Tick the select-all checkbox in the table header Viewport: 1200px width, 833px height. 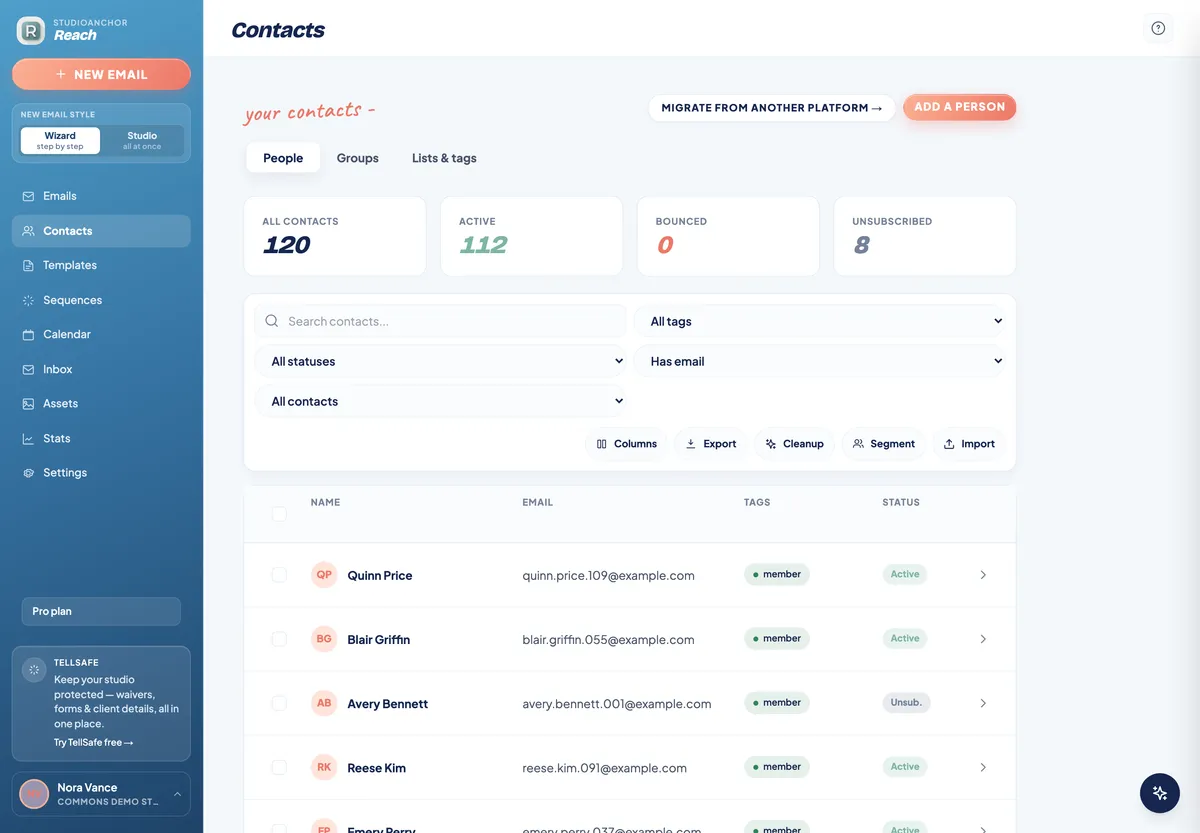(279, 514)
